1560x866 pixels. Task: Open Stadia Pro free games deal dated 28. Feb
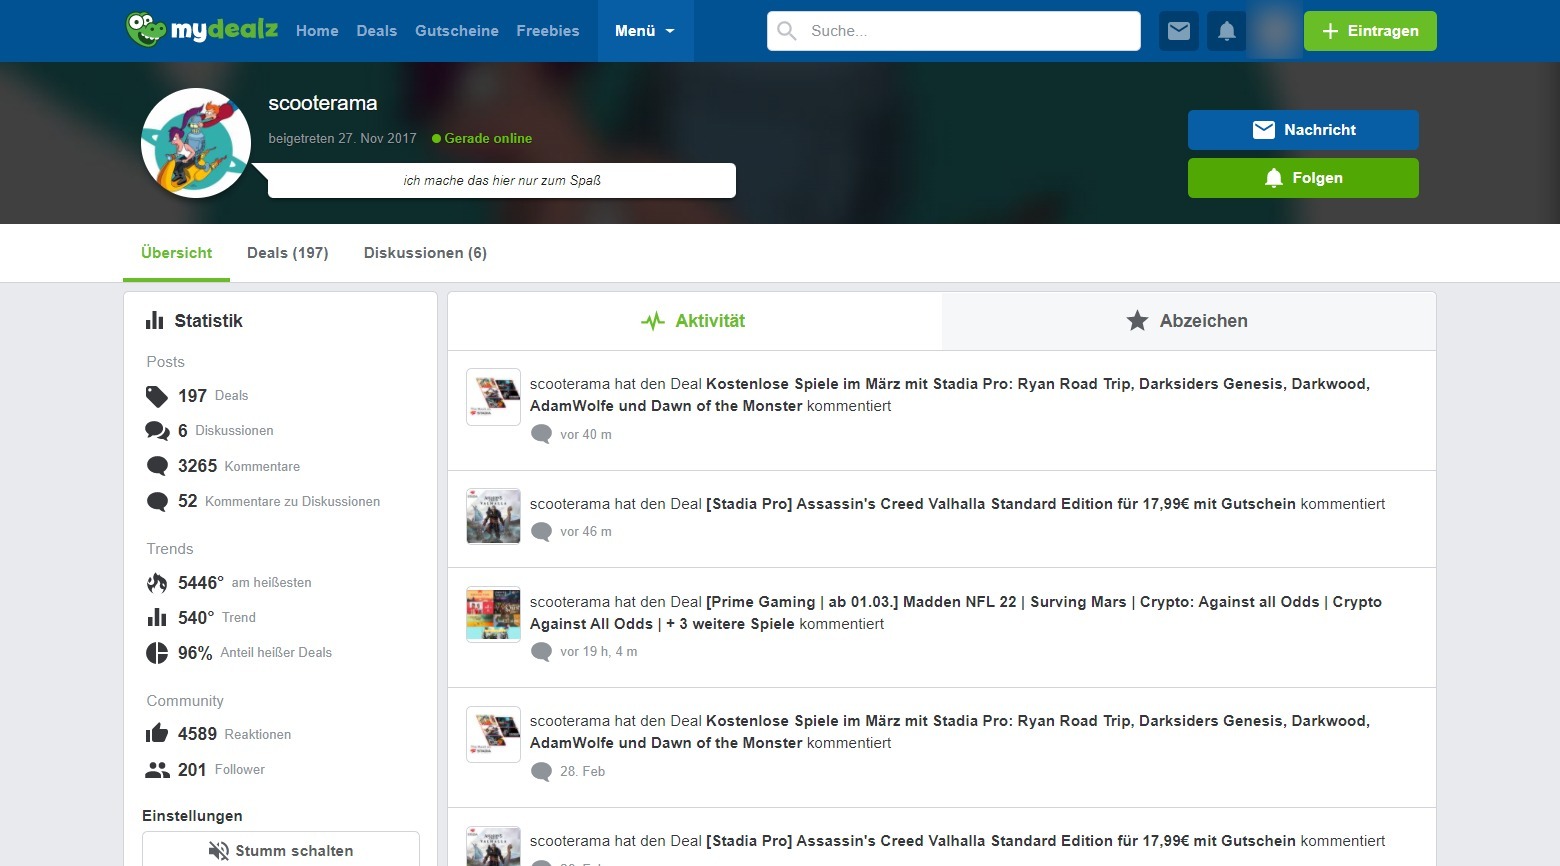coord(950,732)
